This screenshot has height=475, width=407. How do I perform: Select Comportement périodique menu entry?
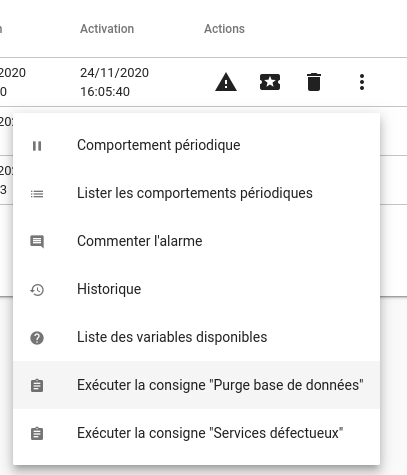(196, 146)
